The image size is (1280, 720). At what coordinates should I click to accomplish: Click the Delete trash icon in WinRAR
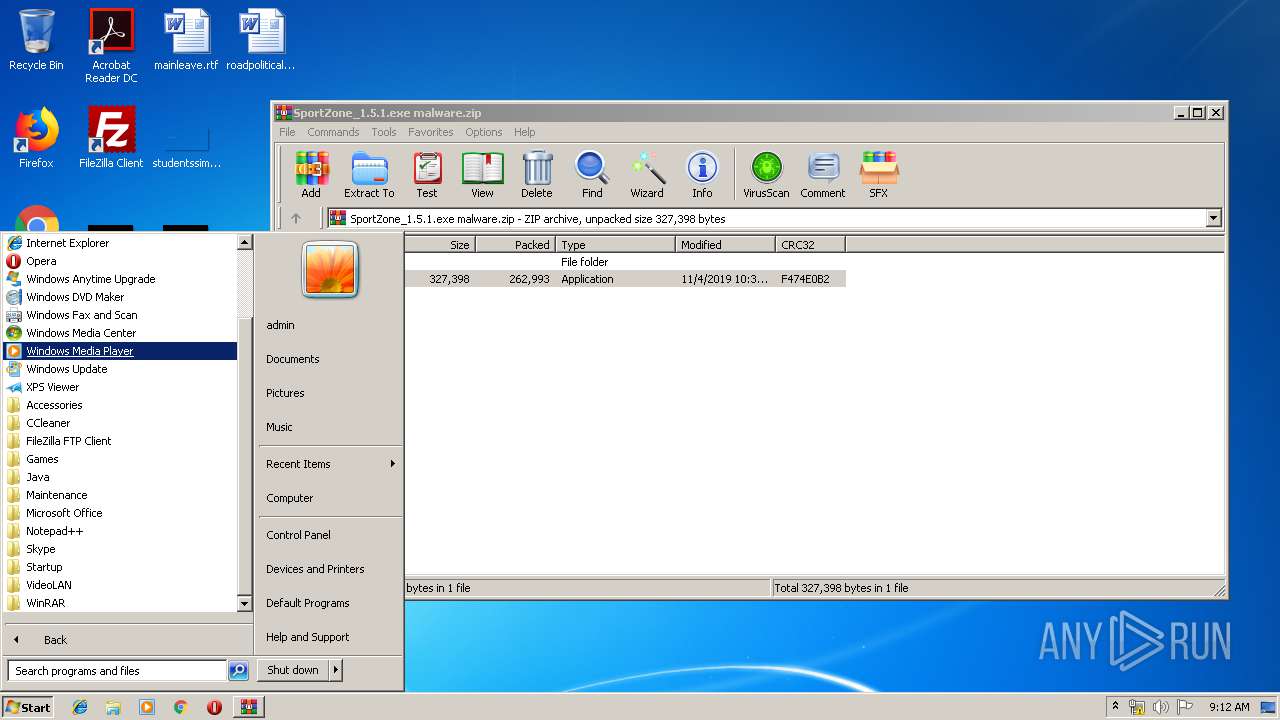[537, 175]
